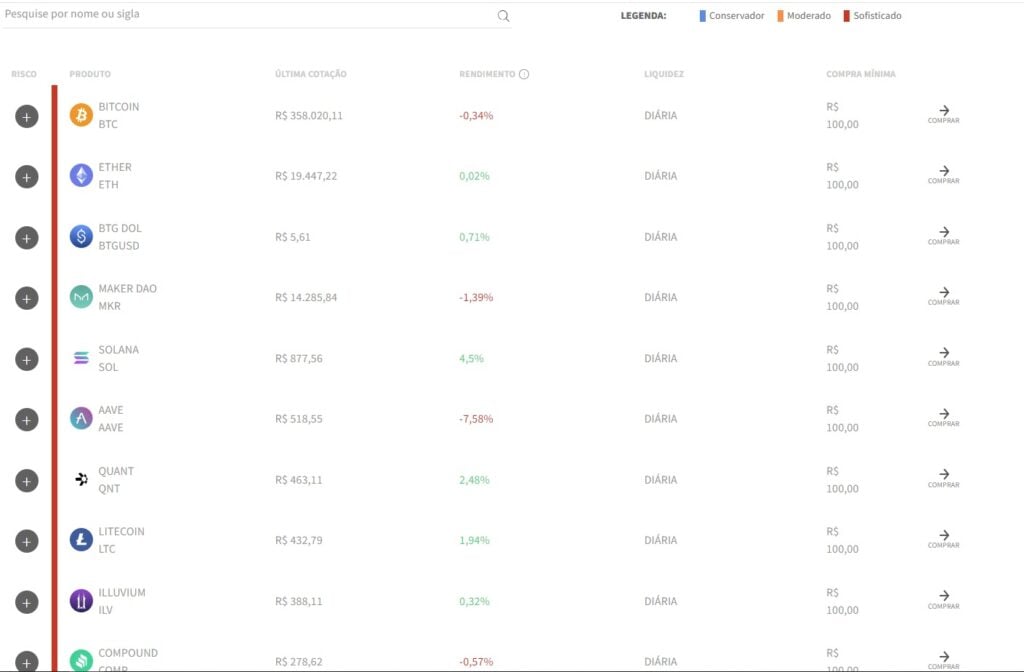Select the LITECOIN product name
The width and height of the screenshot is (1024, 672).
point(121,532)
